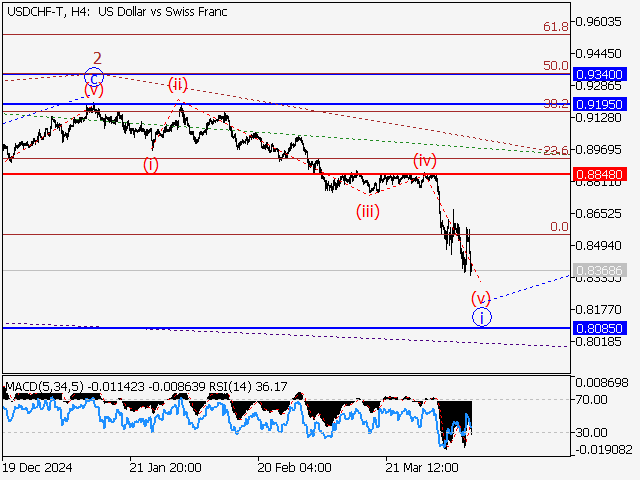The image size is (640, 480).
Task: Click the 0.80850 blue price tag
Action: (x=600, y=327)
